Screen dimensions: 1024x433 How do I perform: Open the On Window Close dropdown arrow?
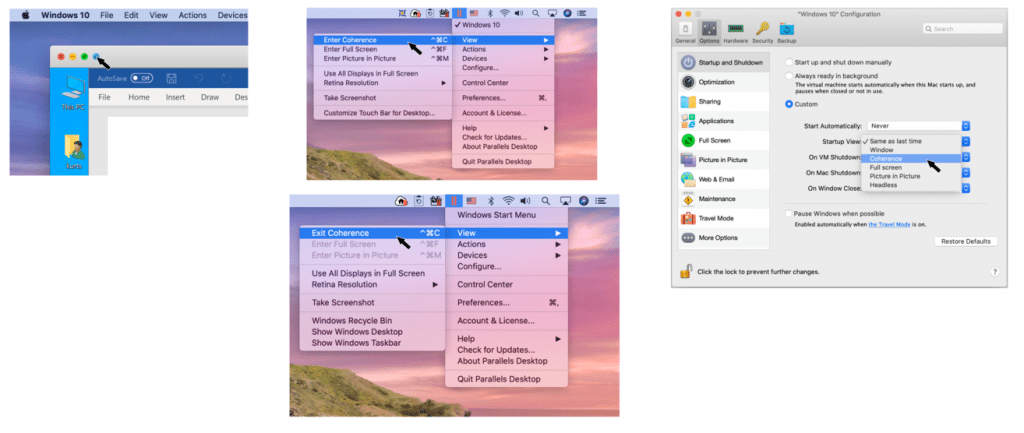[x=966, y=188]
